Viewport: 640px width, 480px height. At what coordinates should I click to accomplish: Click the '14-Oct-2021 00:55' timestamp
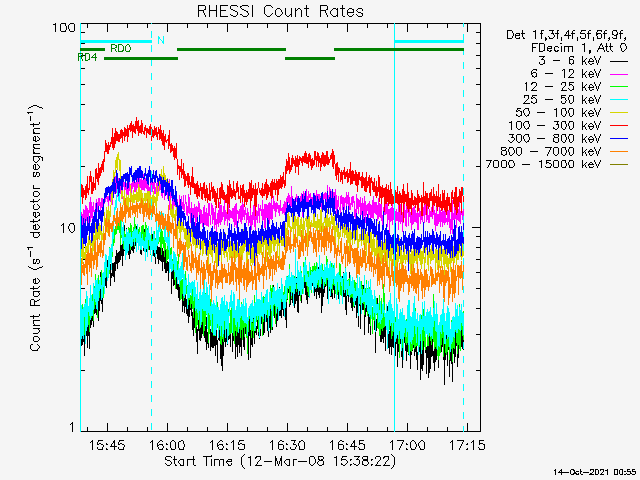[595, 472]
